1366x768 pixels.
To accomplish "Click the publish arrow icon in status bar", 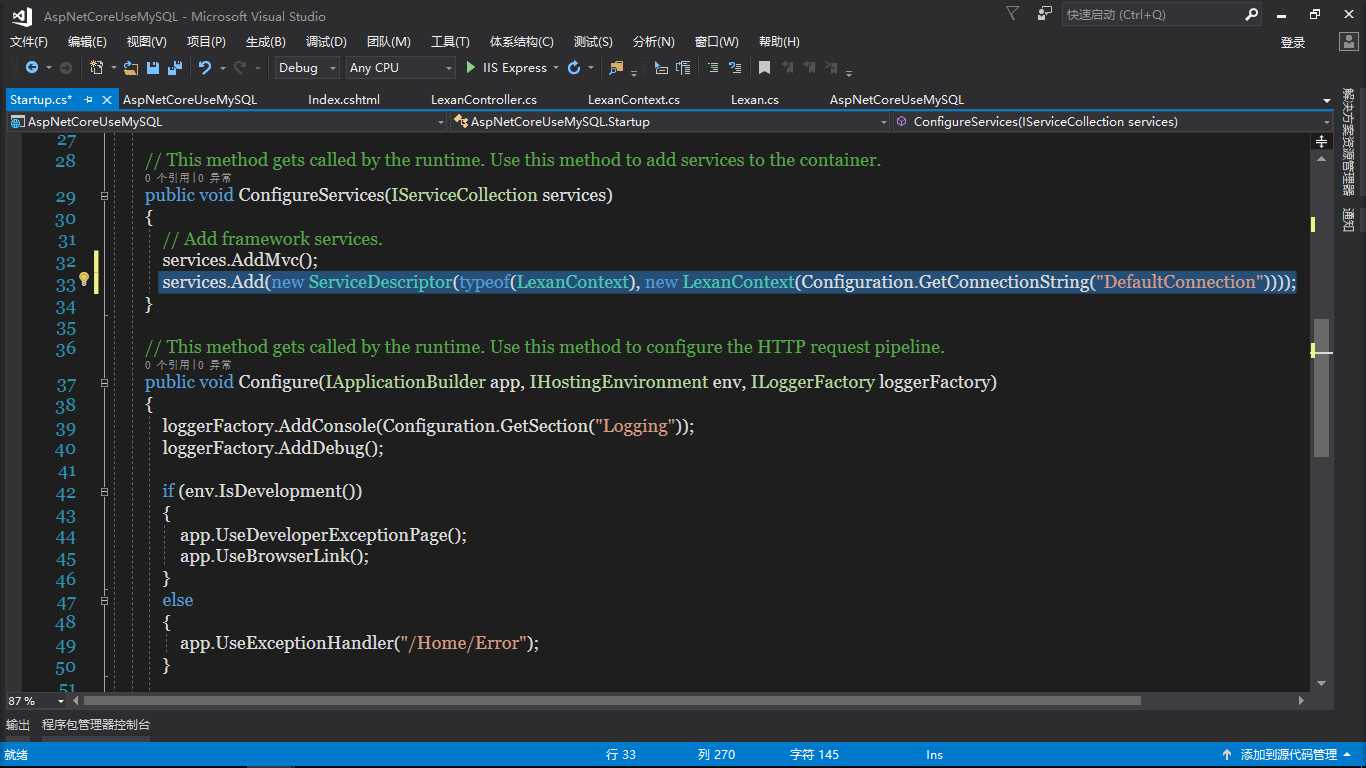I will [x=1226, y=755].
